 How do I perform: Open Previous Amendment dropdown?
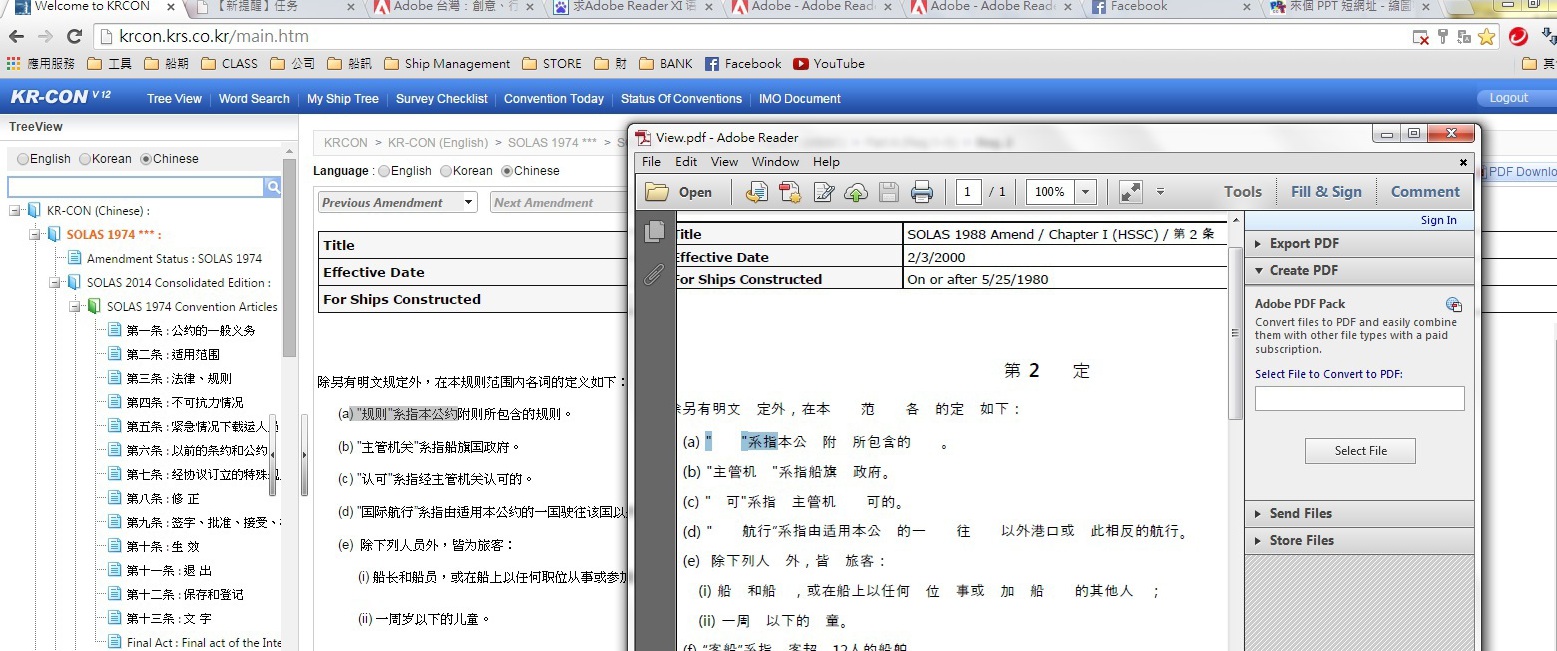(x=398, y=202)
